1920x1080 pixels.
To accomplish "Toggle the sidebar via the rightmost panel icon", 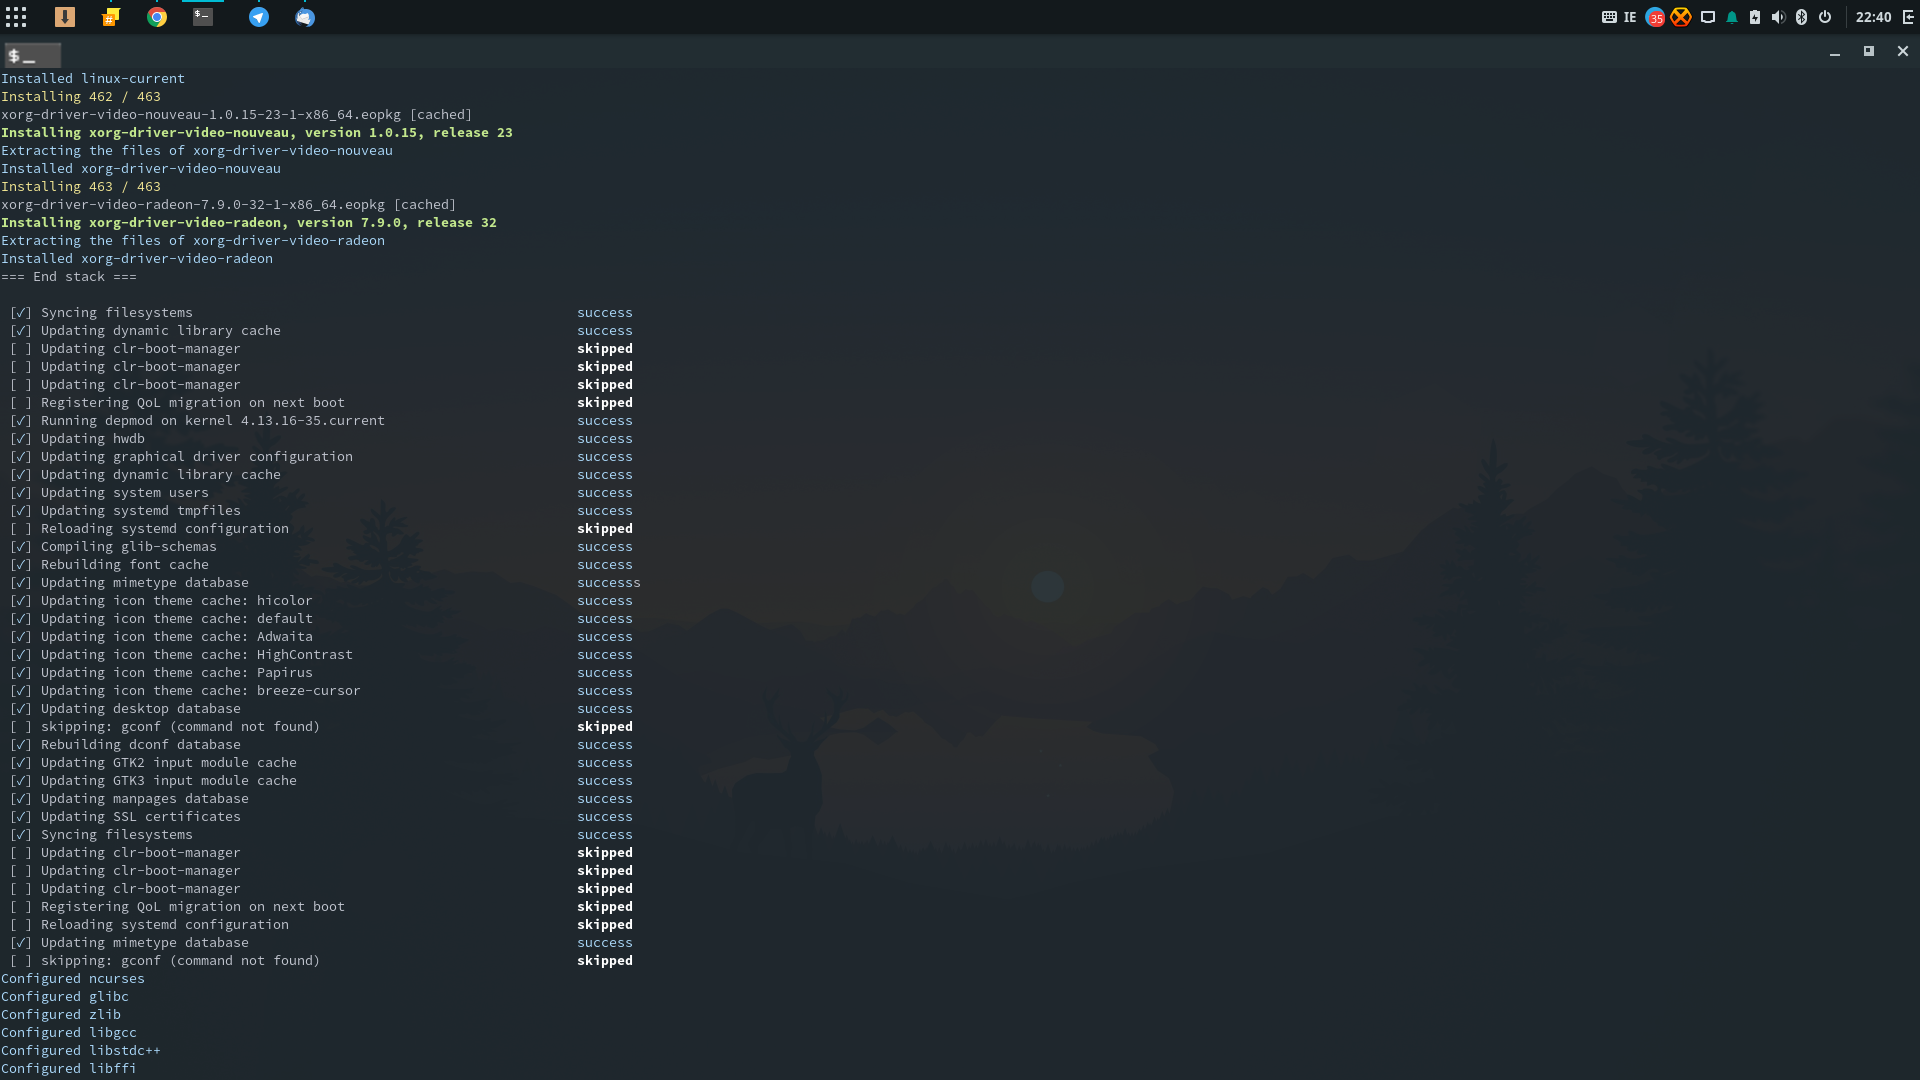I will click(1908, 17).
